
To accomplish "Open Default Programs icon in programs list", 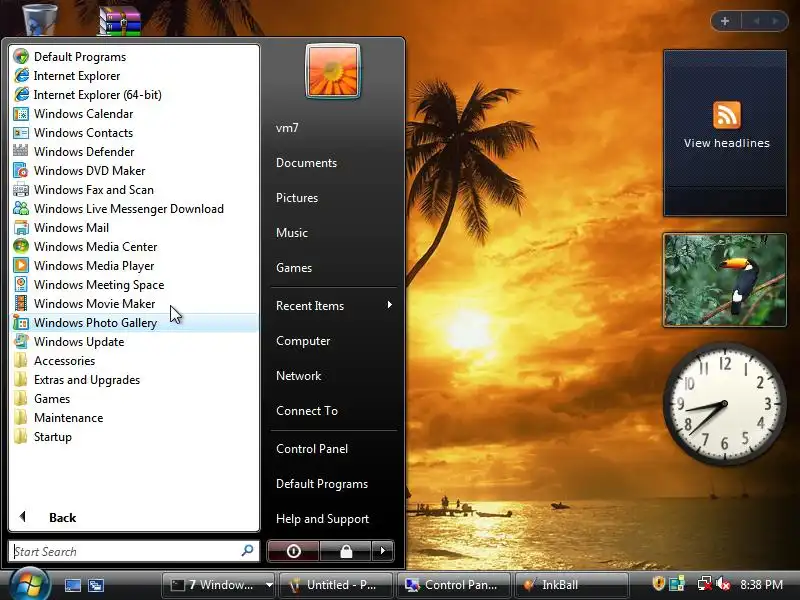I will [x=21, y=57].
